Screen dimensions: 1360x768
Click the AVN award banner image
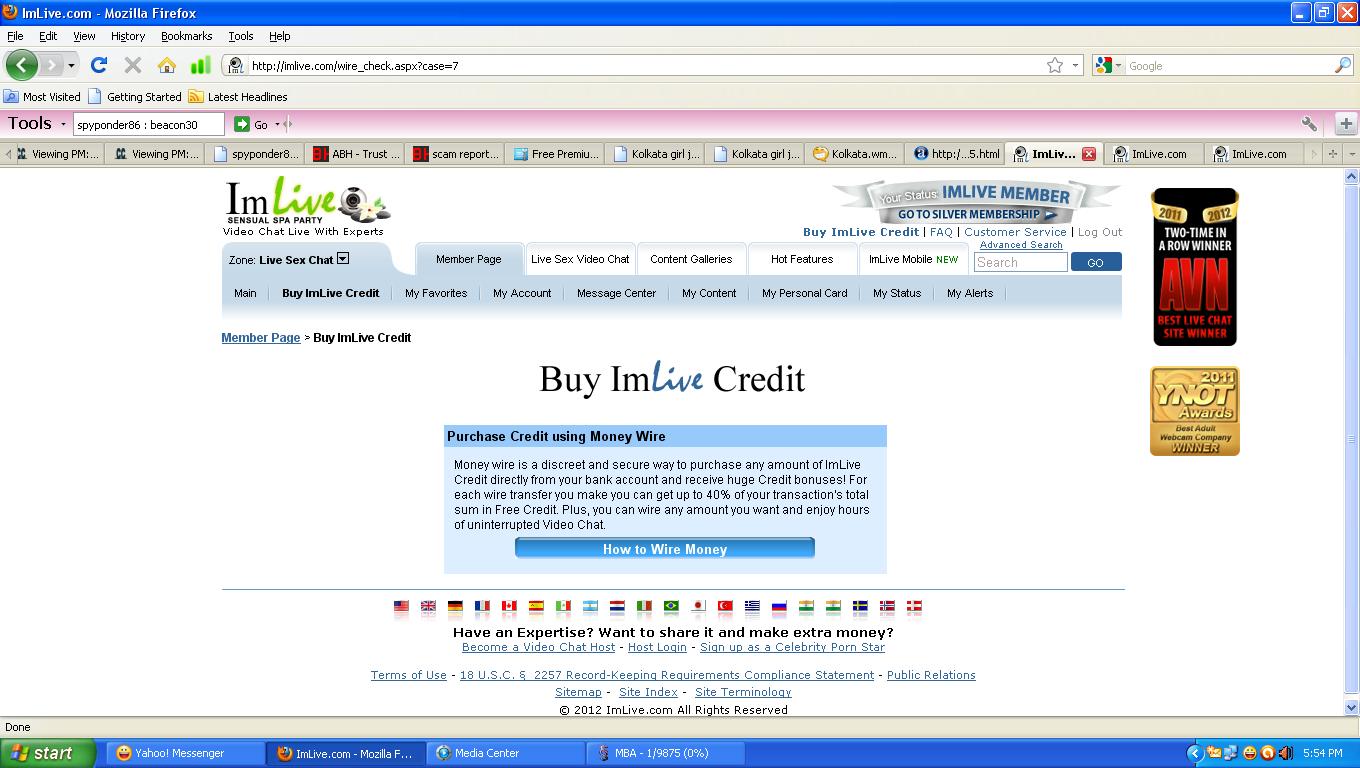click(x=1195, y=267)
